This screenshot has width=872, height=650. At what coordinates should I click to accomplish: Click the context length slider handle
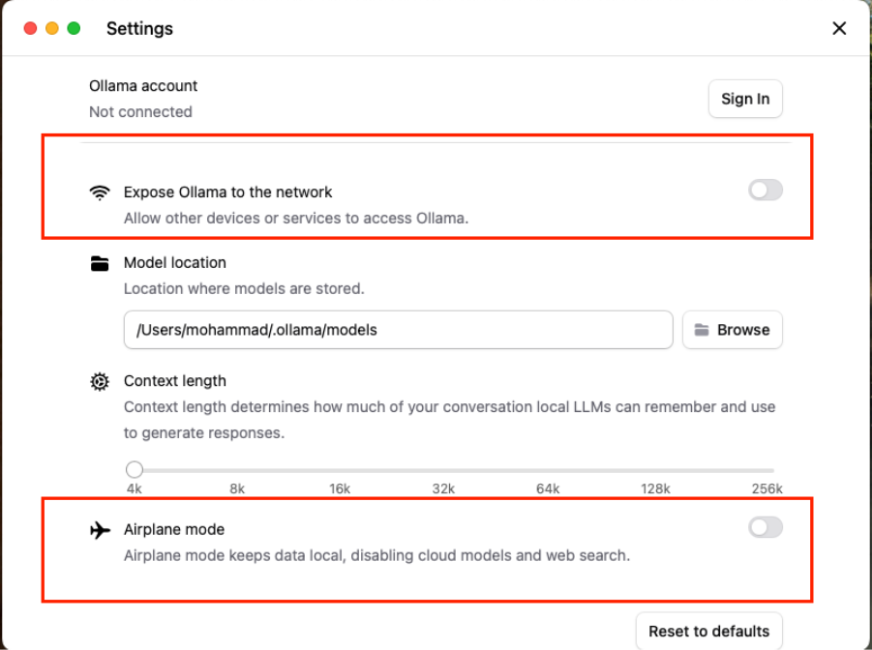(134, 469)
